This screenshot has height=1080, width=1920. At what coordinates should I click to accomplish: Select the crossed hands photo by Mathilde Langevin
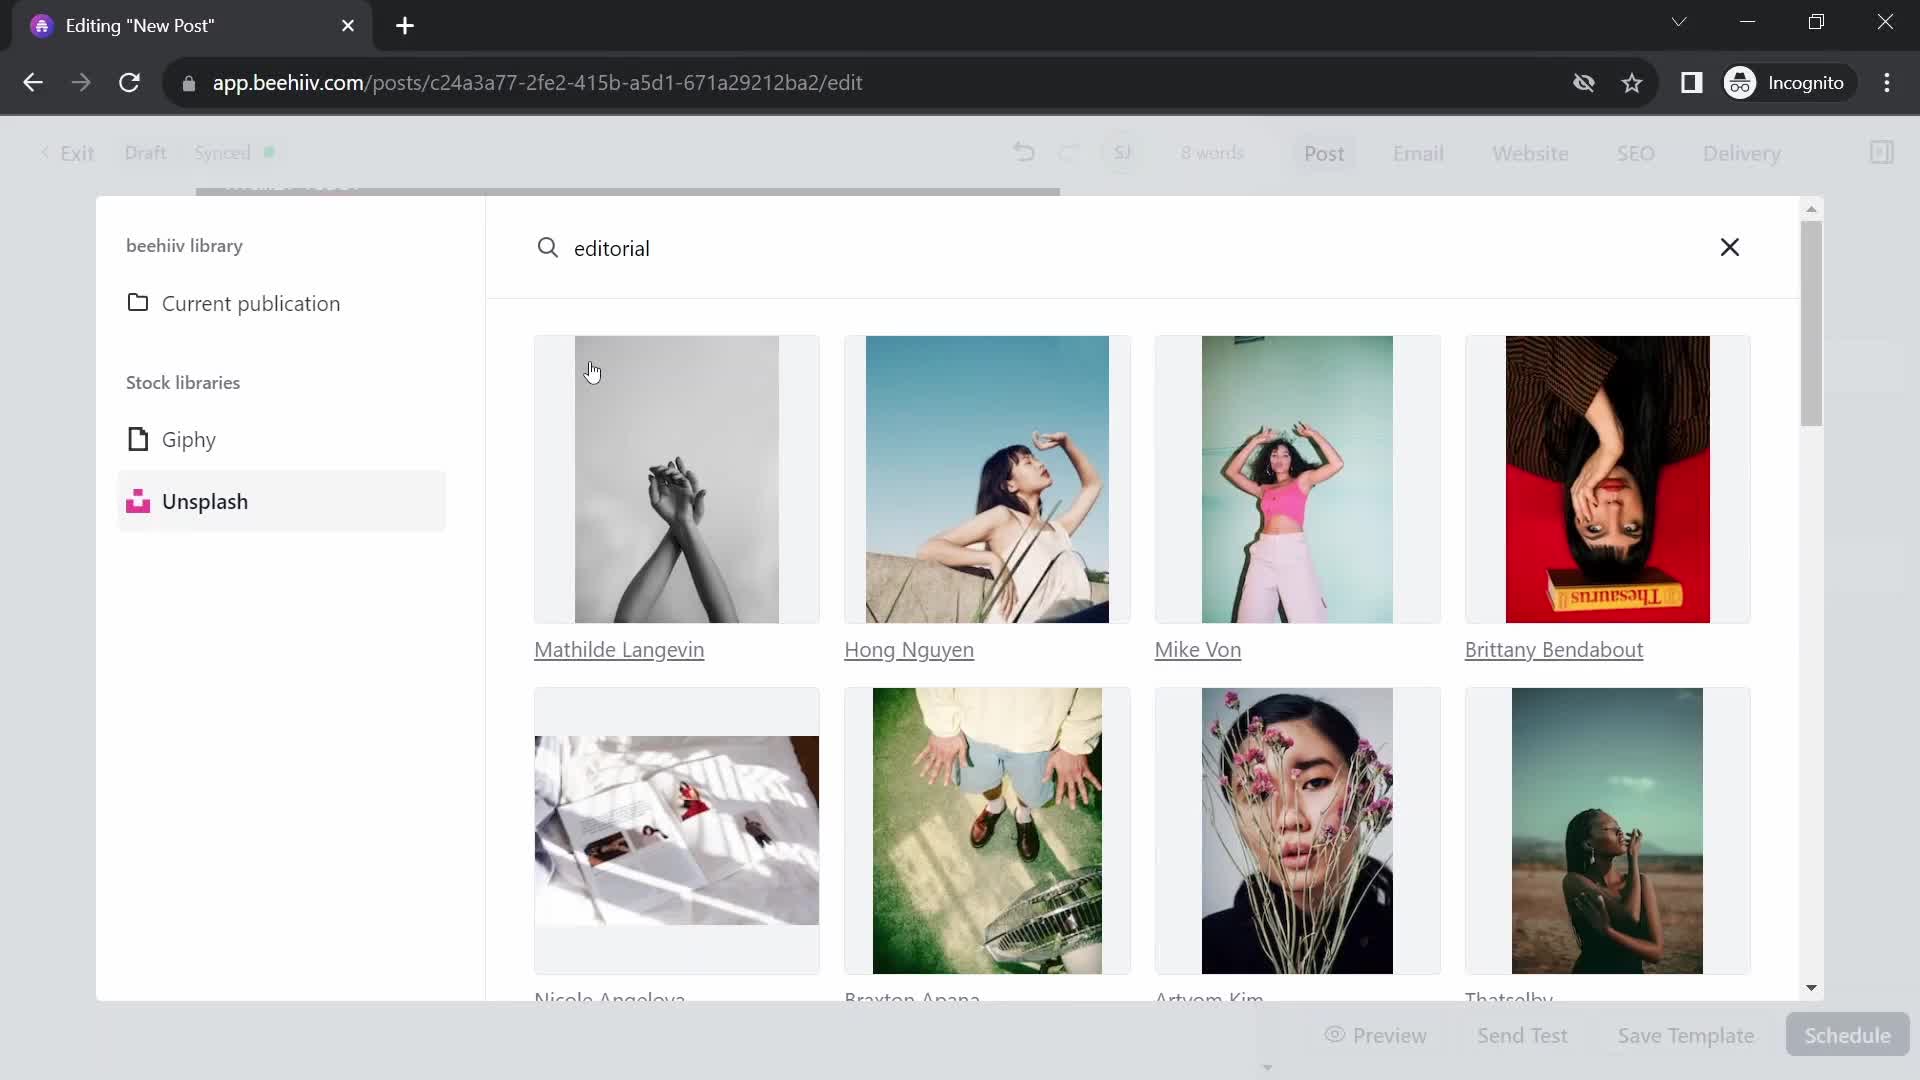tap(676, 479)
